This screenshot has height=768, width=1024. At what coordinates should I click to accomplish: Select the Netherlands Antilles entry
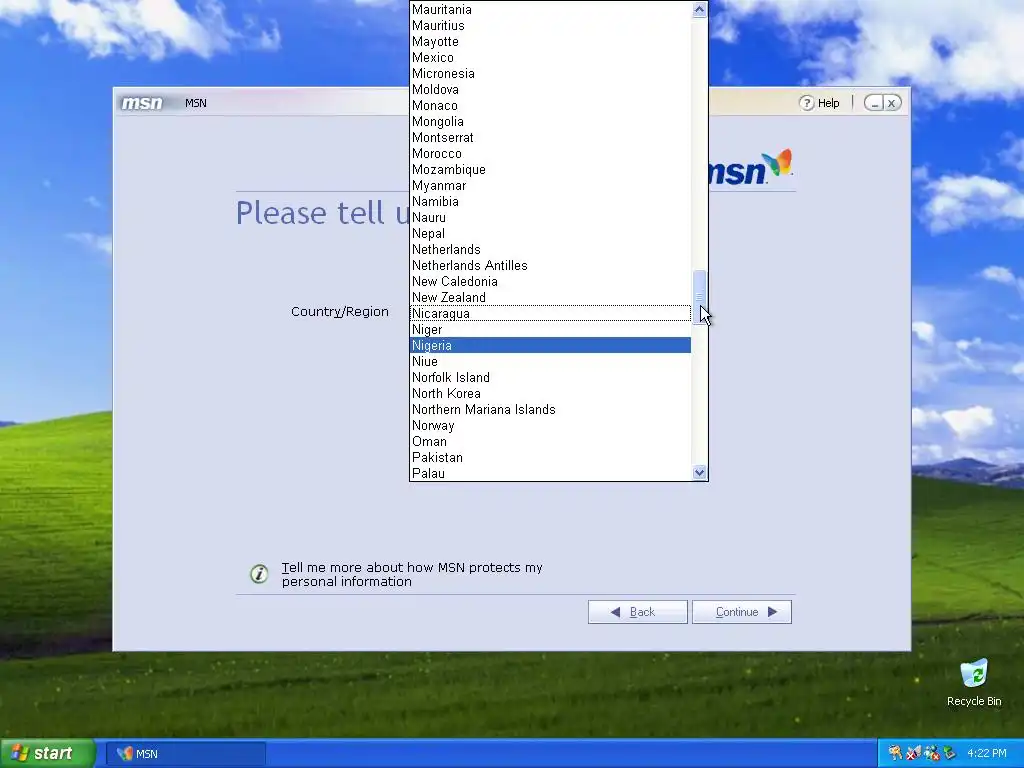coord(551,266)
